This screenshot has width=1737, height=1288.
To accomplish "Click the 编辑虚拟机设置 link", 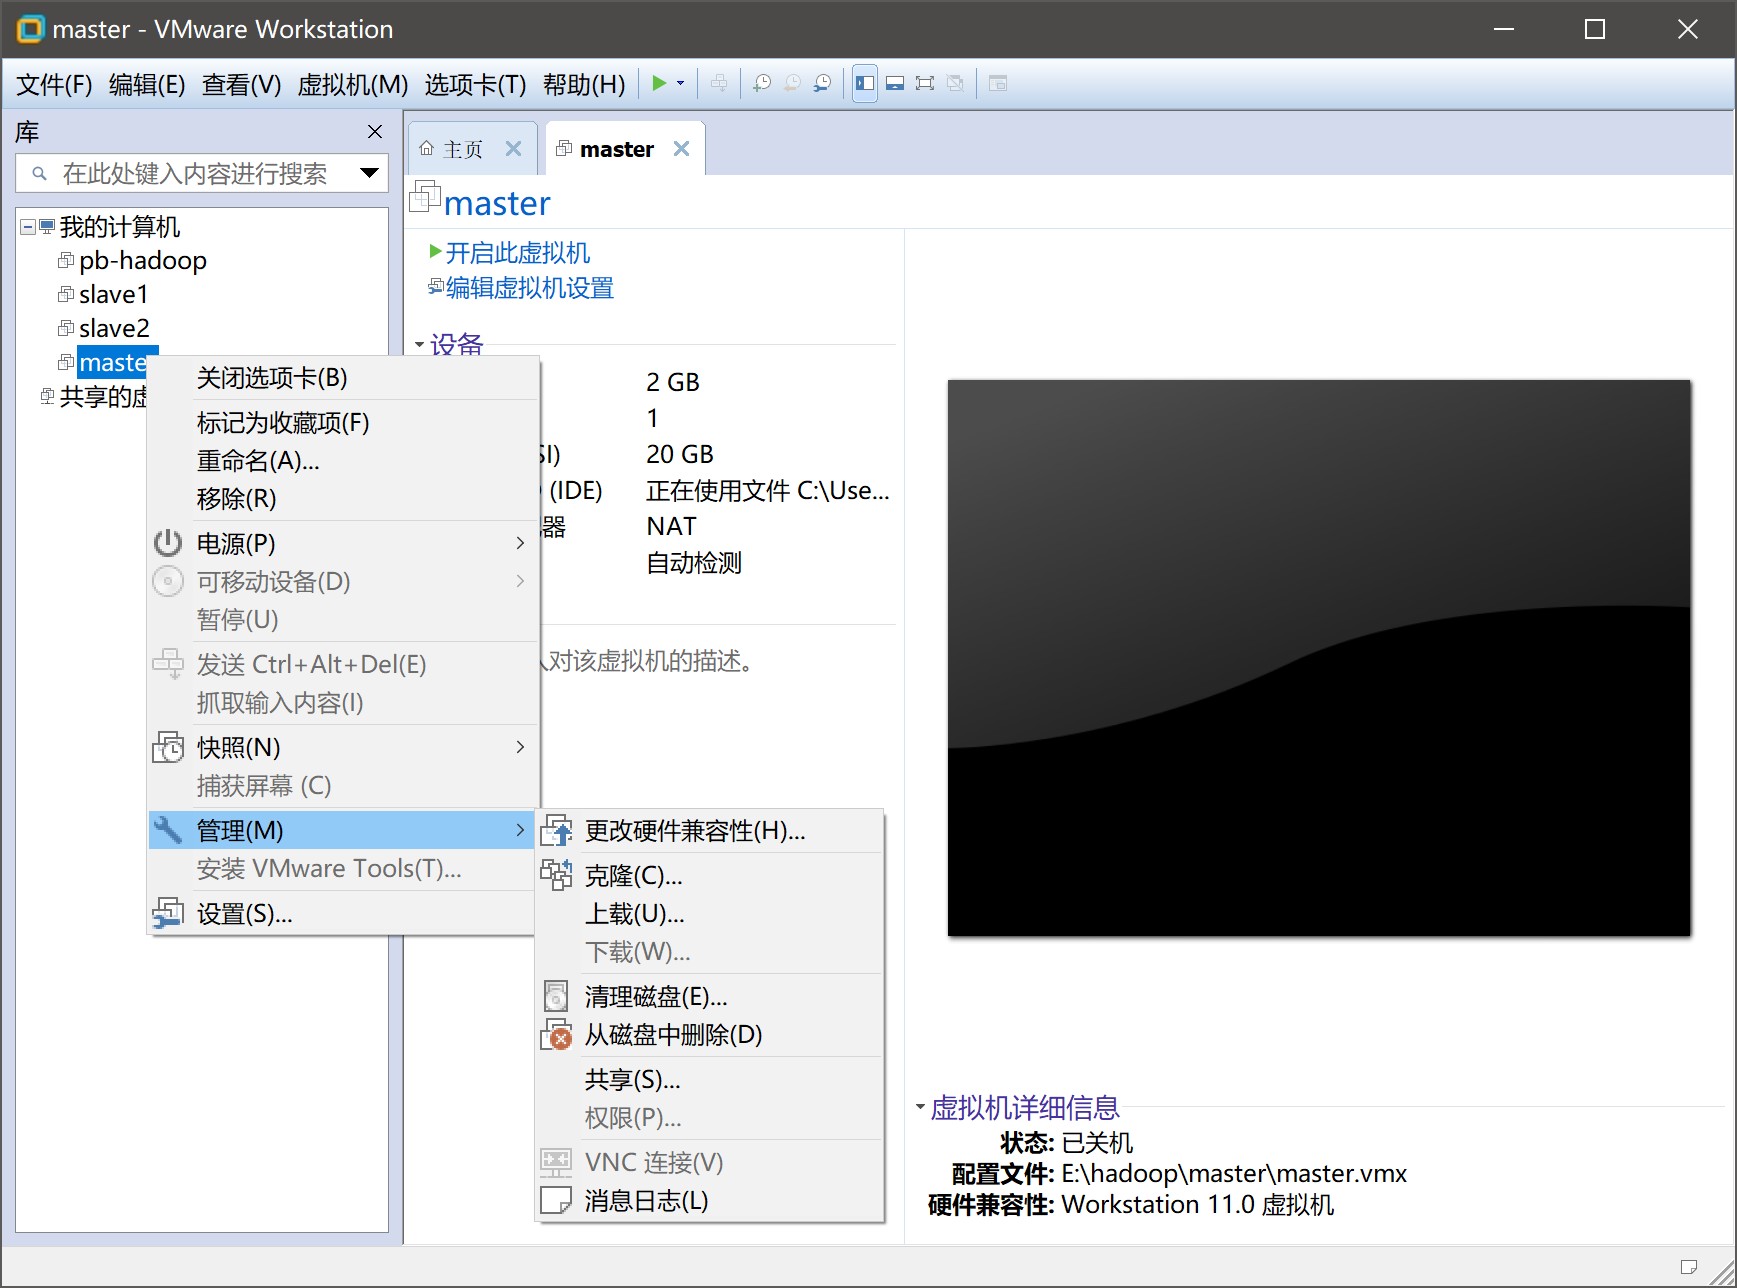I will 529,289.
